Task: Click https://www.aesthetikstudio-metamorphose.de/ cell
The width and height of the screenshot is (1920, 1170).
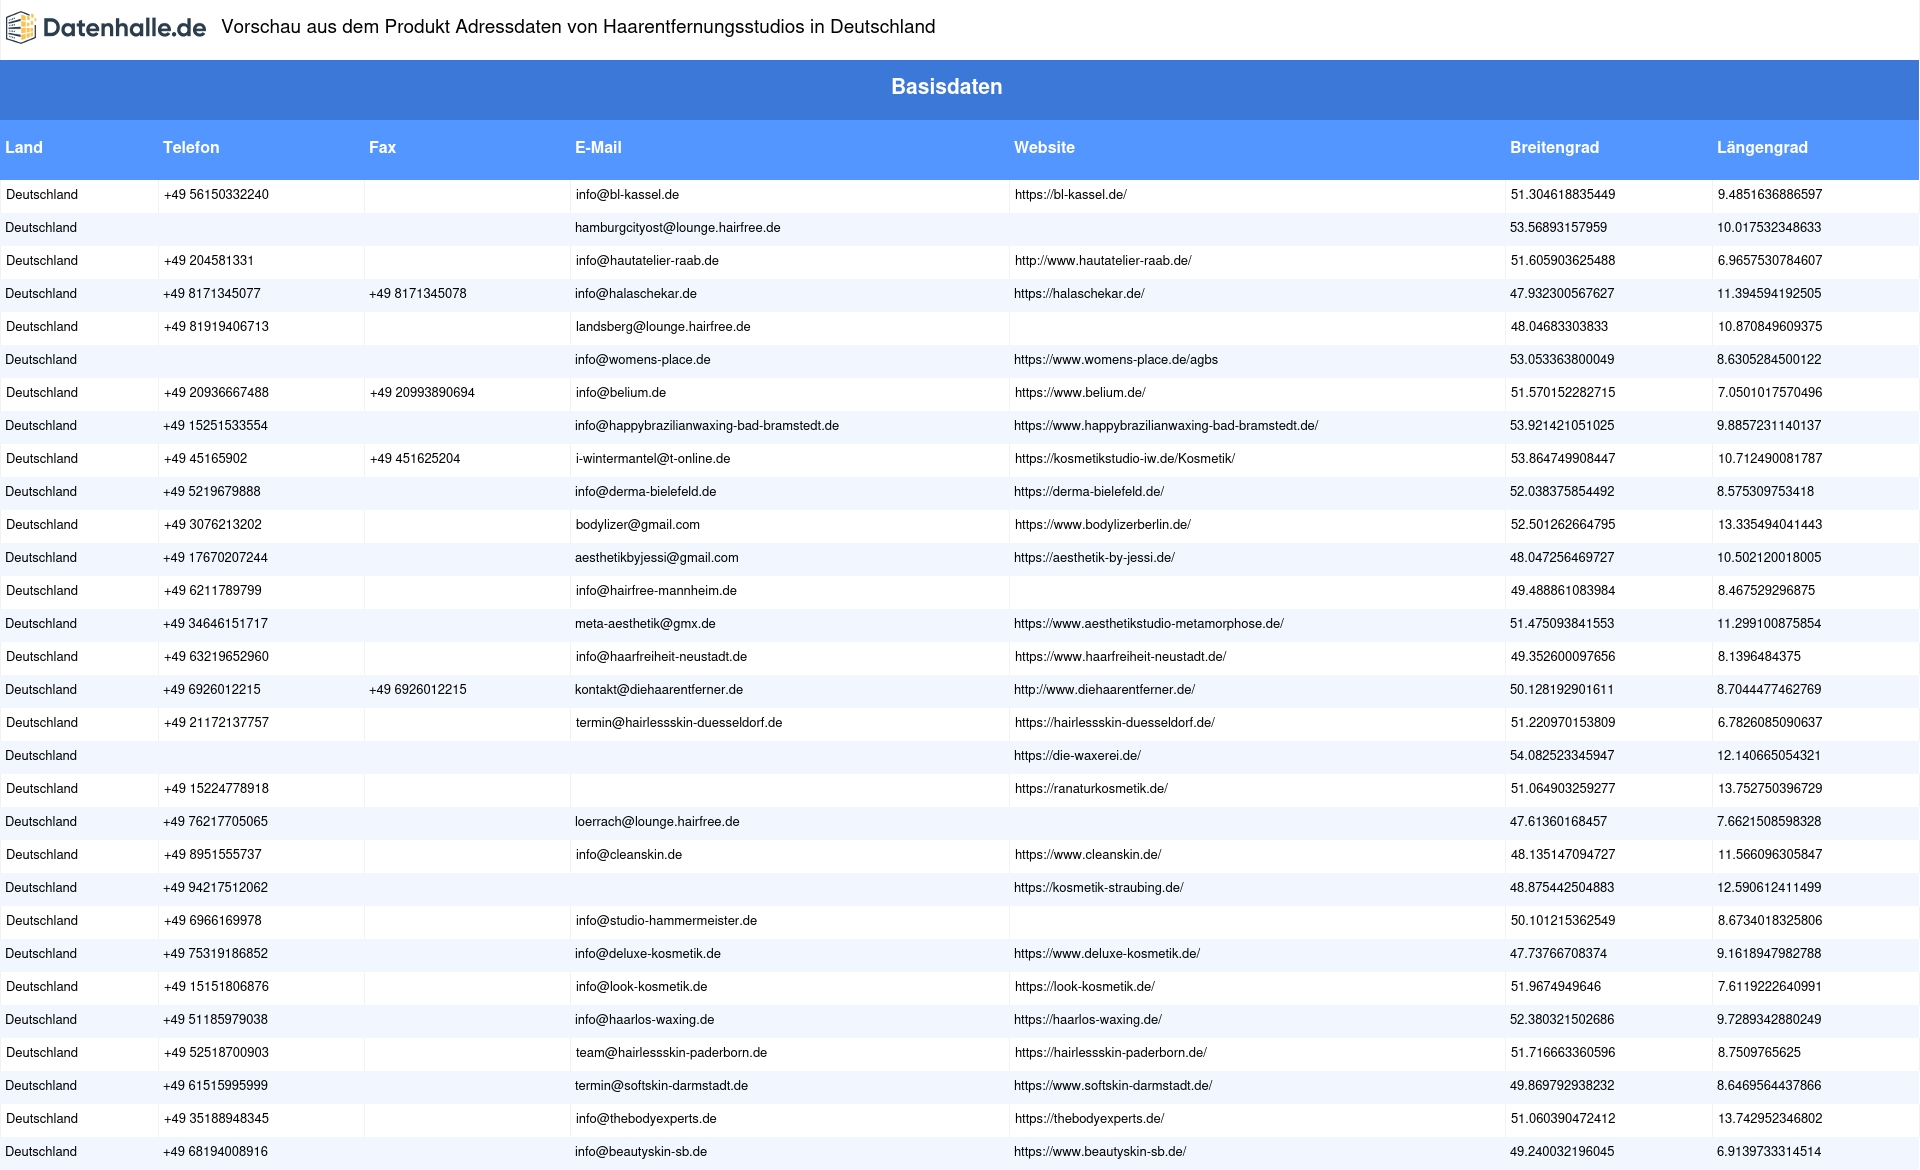Action: [x=1149, y=624]
